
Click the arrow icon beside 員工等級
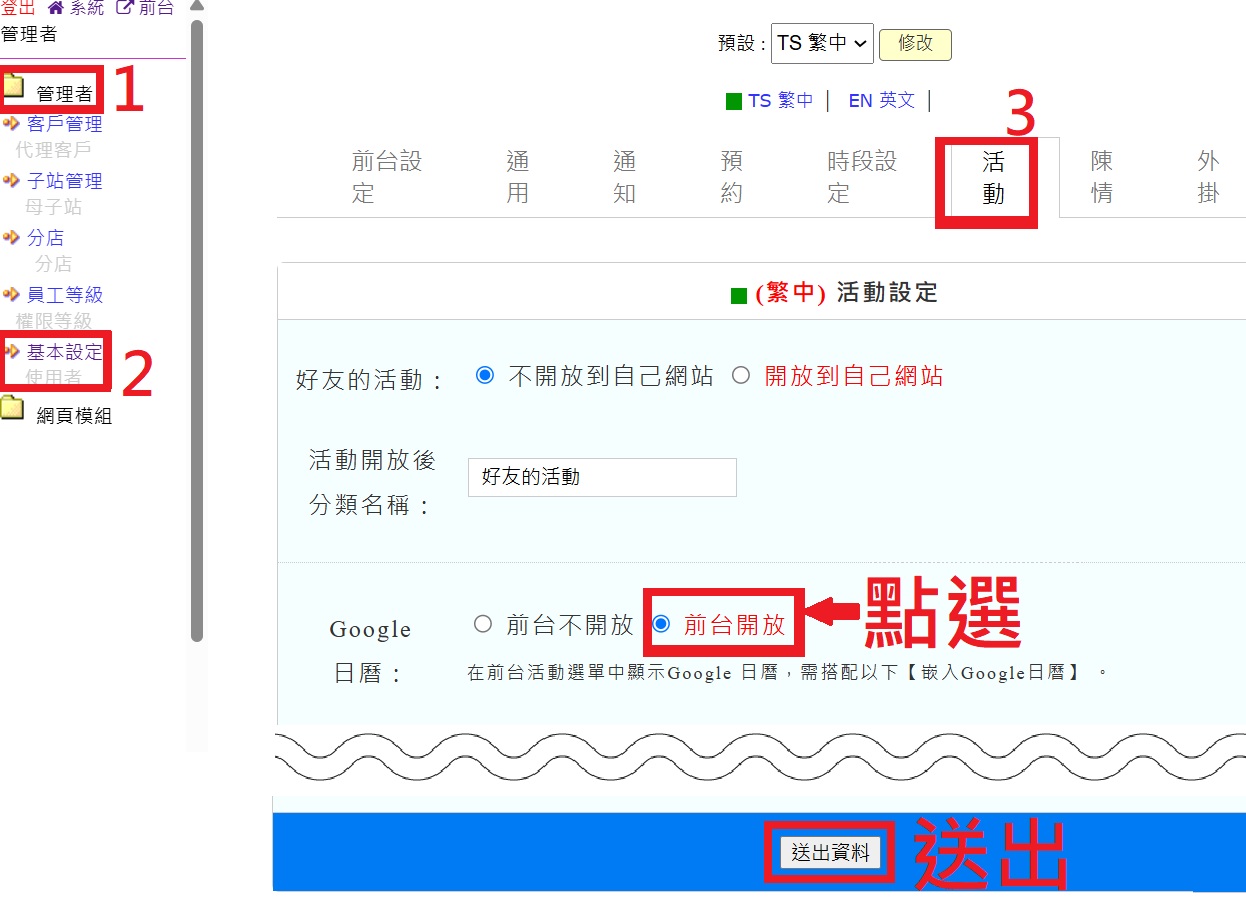tap(12, 295)
